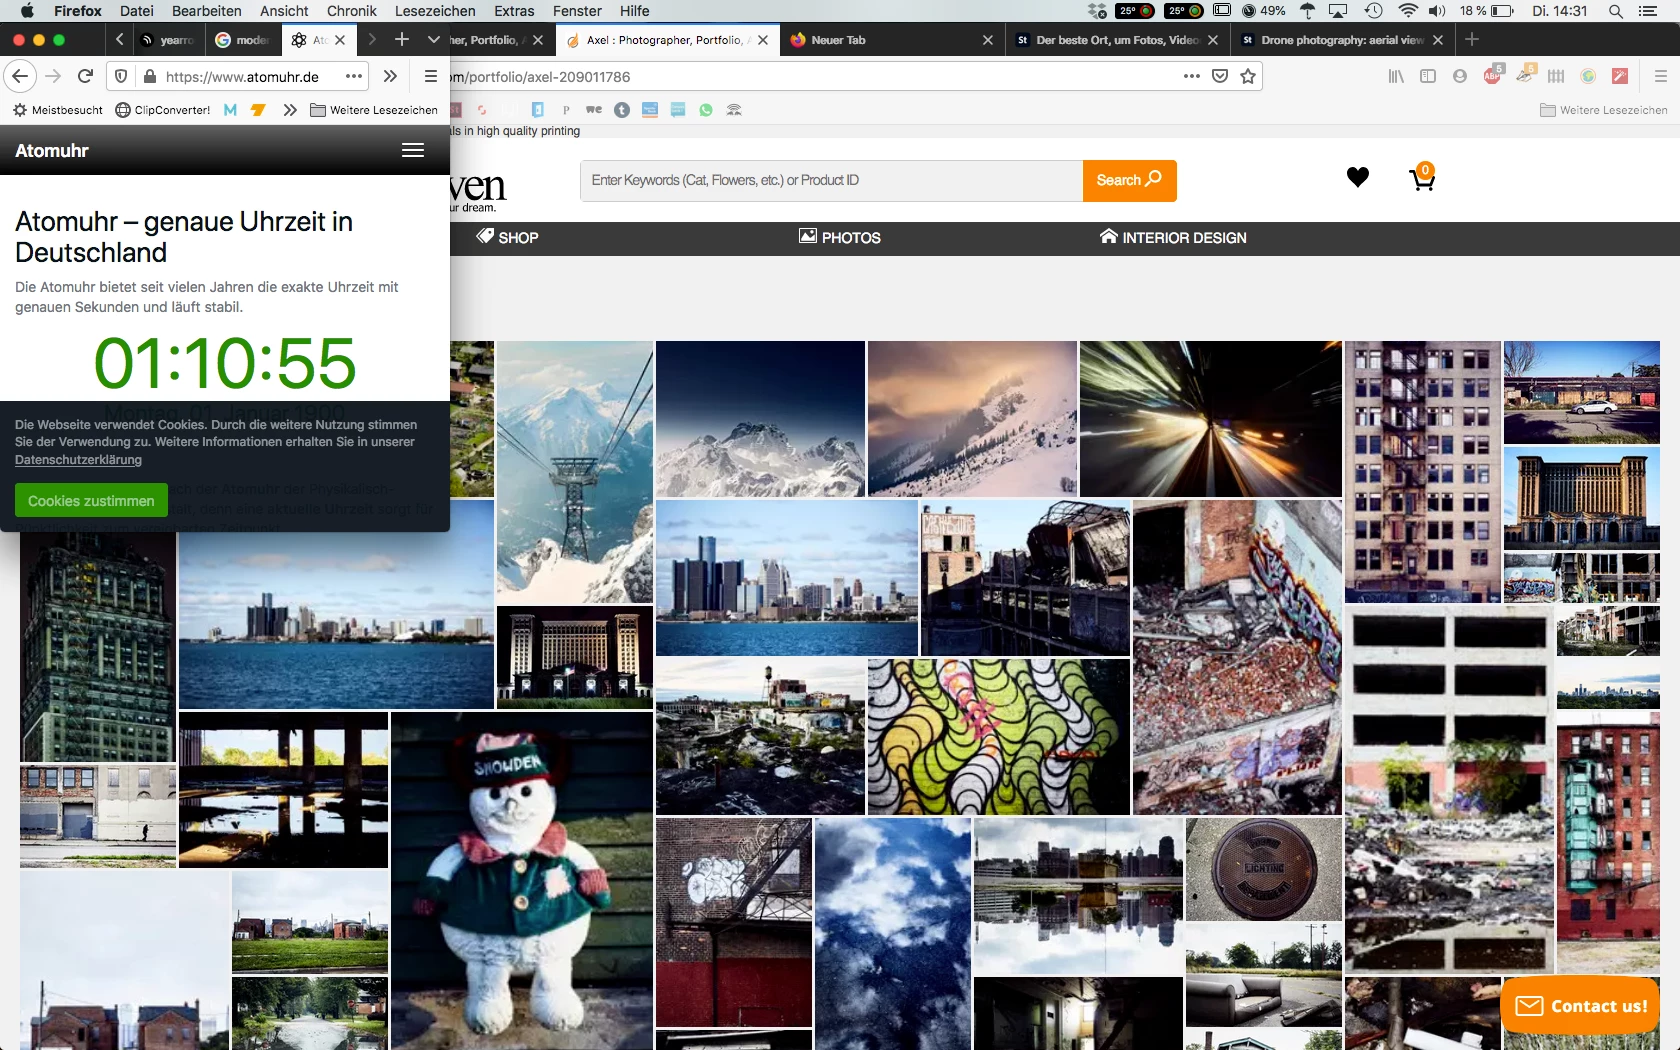1680x1050 pixels.
Task: Open the snowman toy photo
Action: [522, 880]
